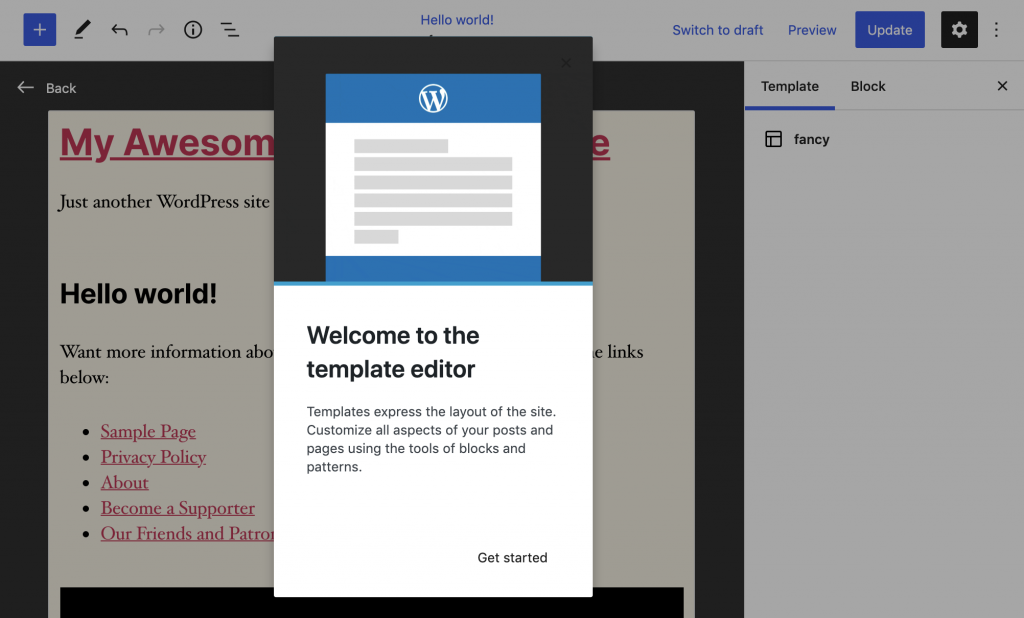Click the blue block inserter plus button
Screen dimensions: 1024x618
(40, 30)
